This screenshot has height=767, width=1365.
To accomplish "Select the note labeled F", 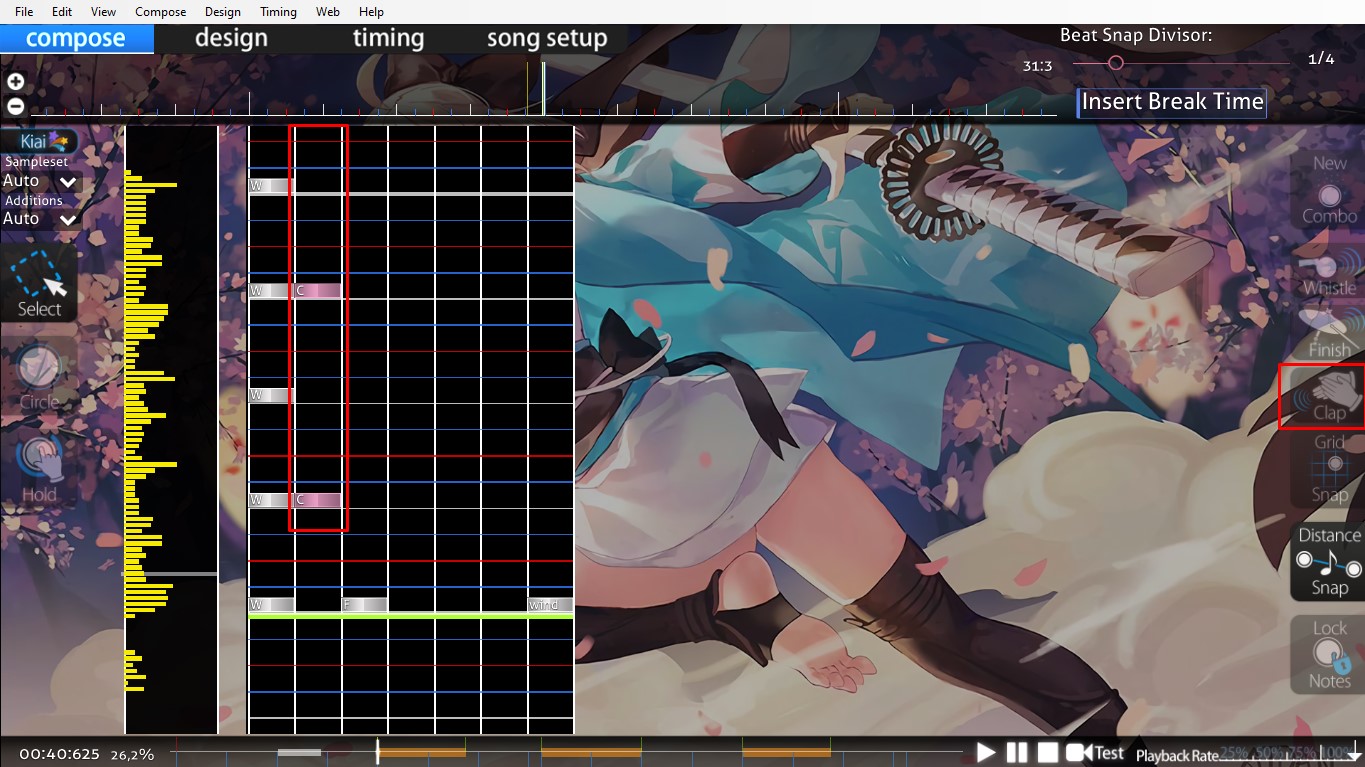I will click(364, 605).
